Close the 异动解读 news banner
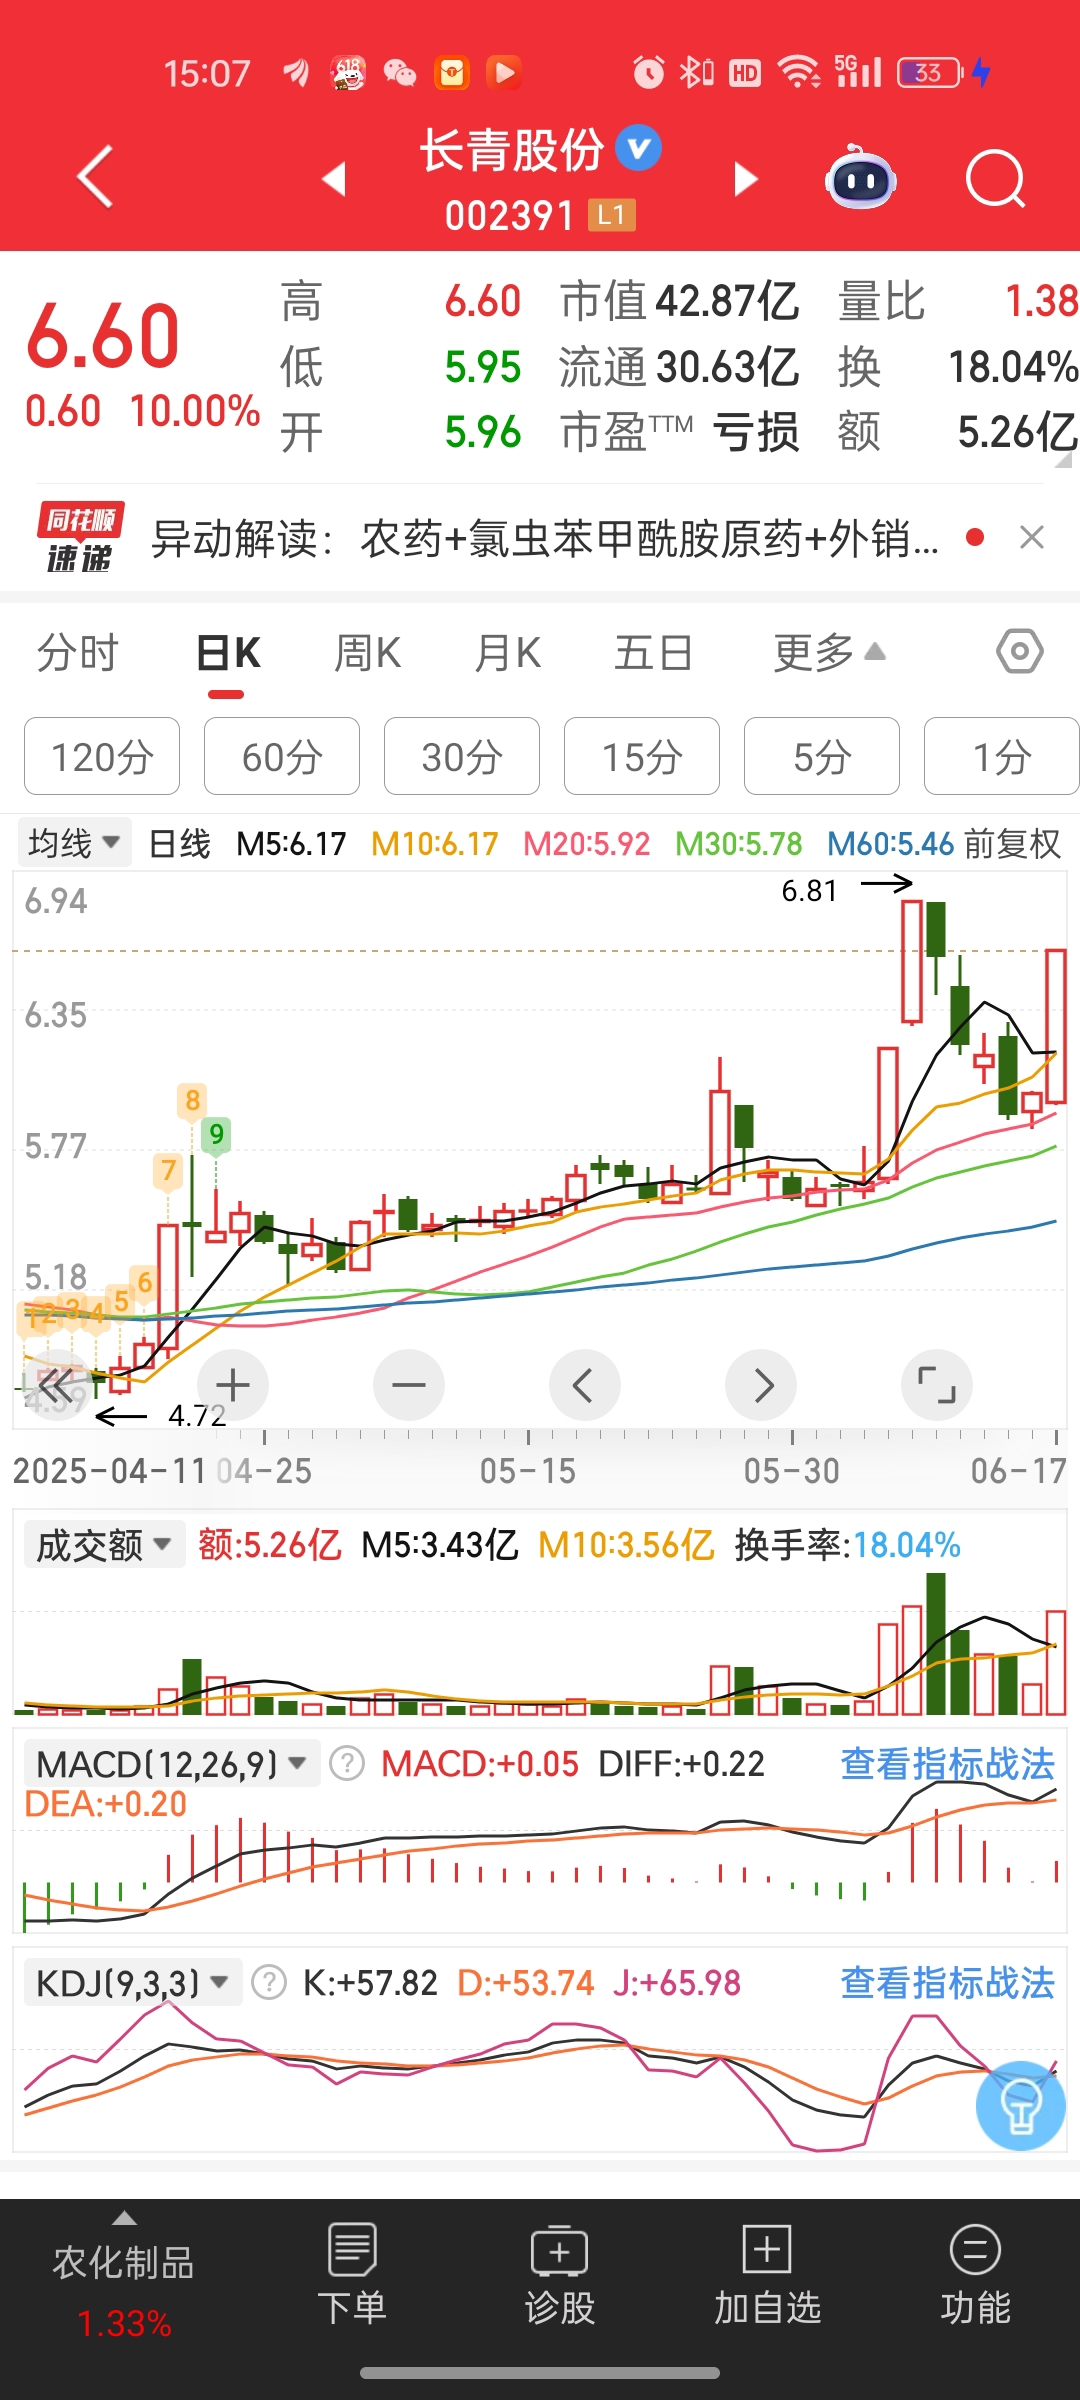Viewport: 1080px width, 2400px height. [1032, 538]
